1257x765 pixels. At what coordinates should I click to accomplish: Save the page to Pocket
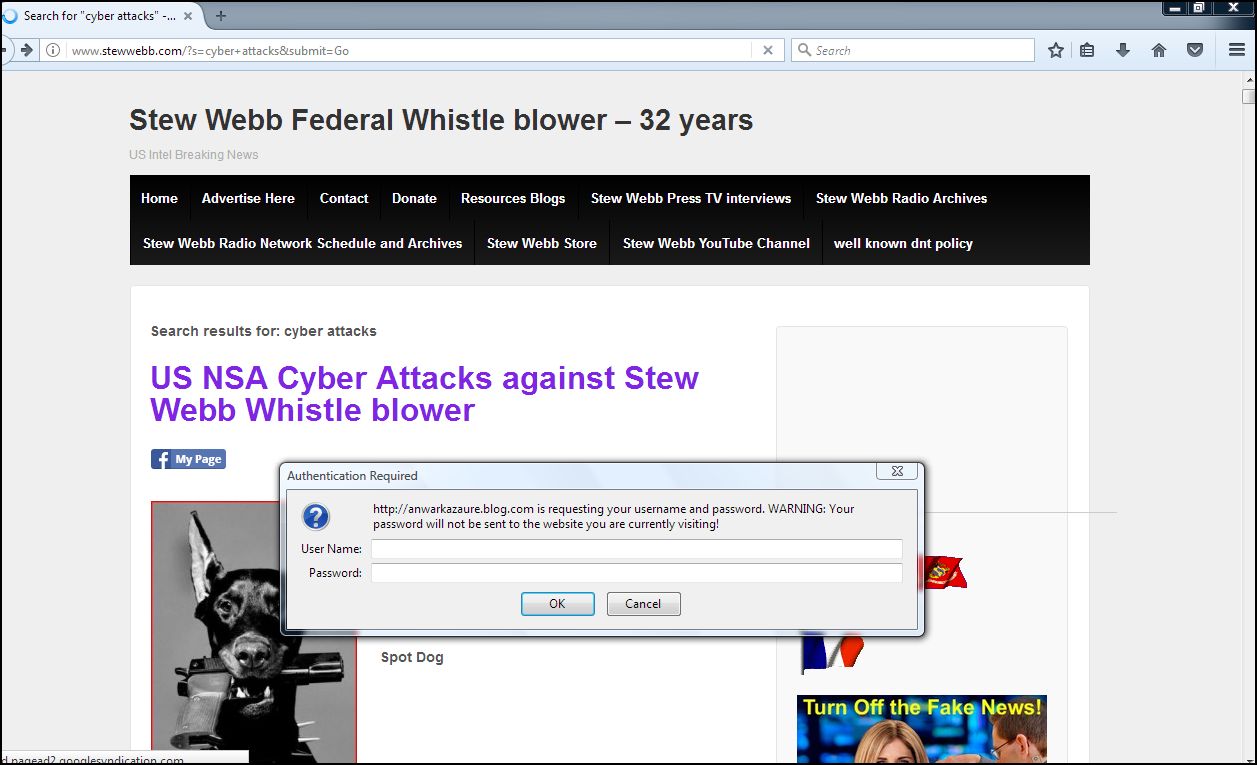click(1195, 50)
